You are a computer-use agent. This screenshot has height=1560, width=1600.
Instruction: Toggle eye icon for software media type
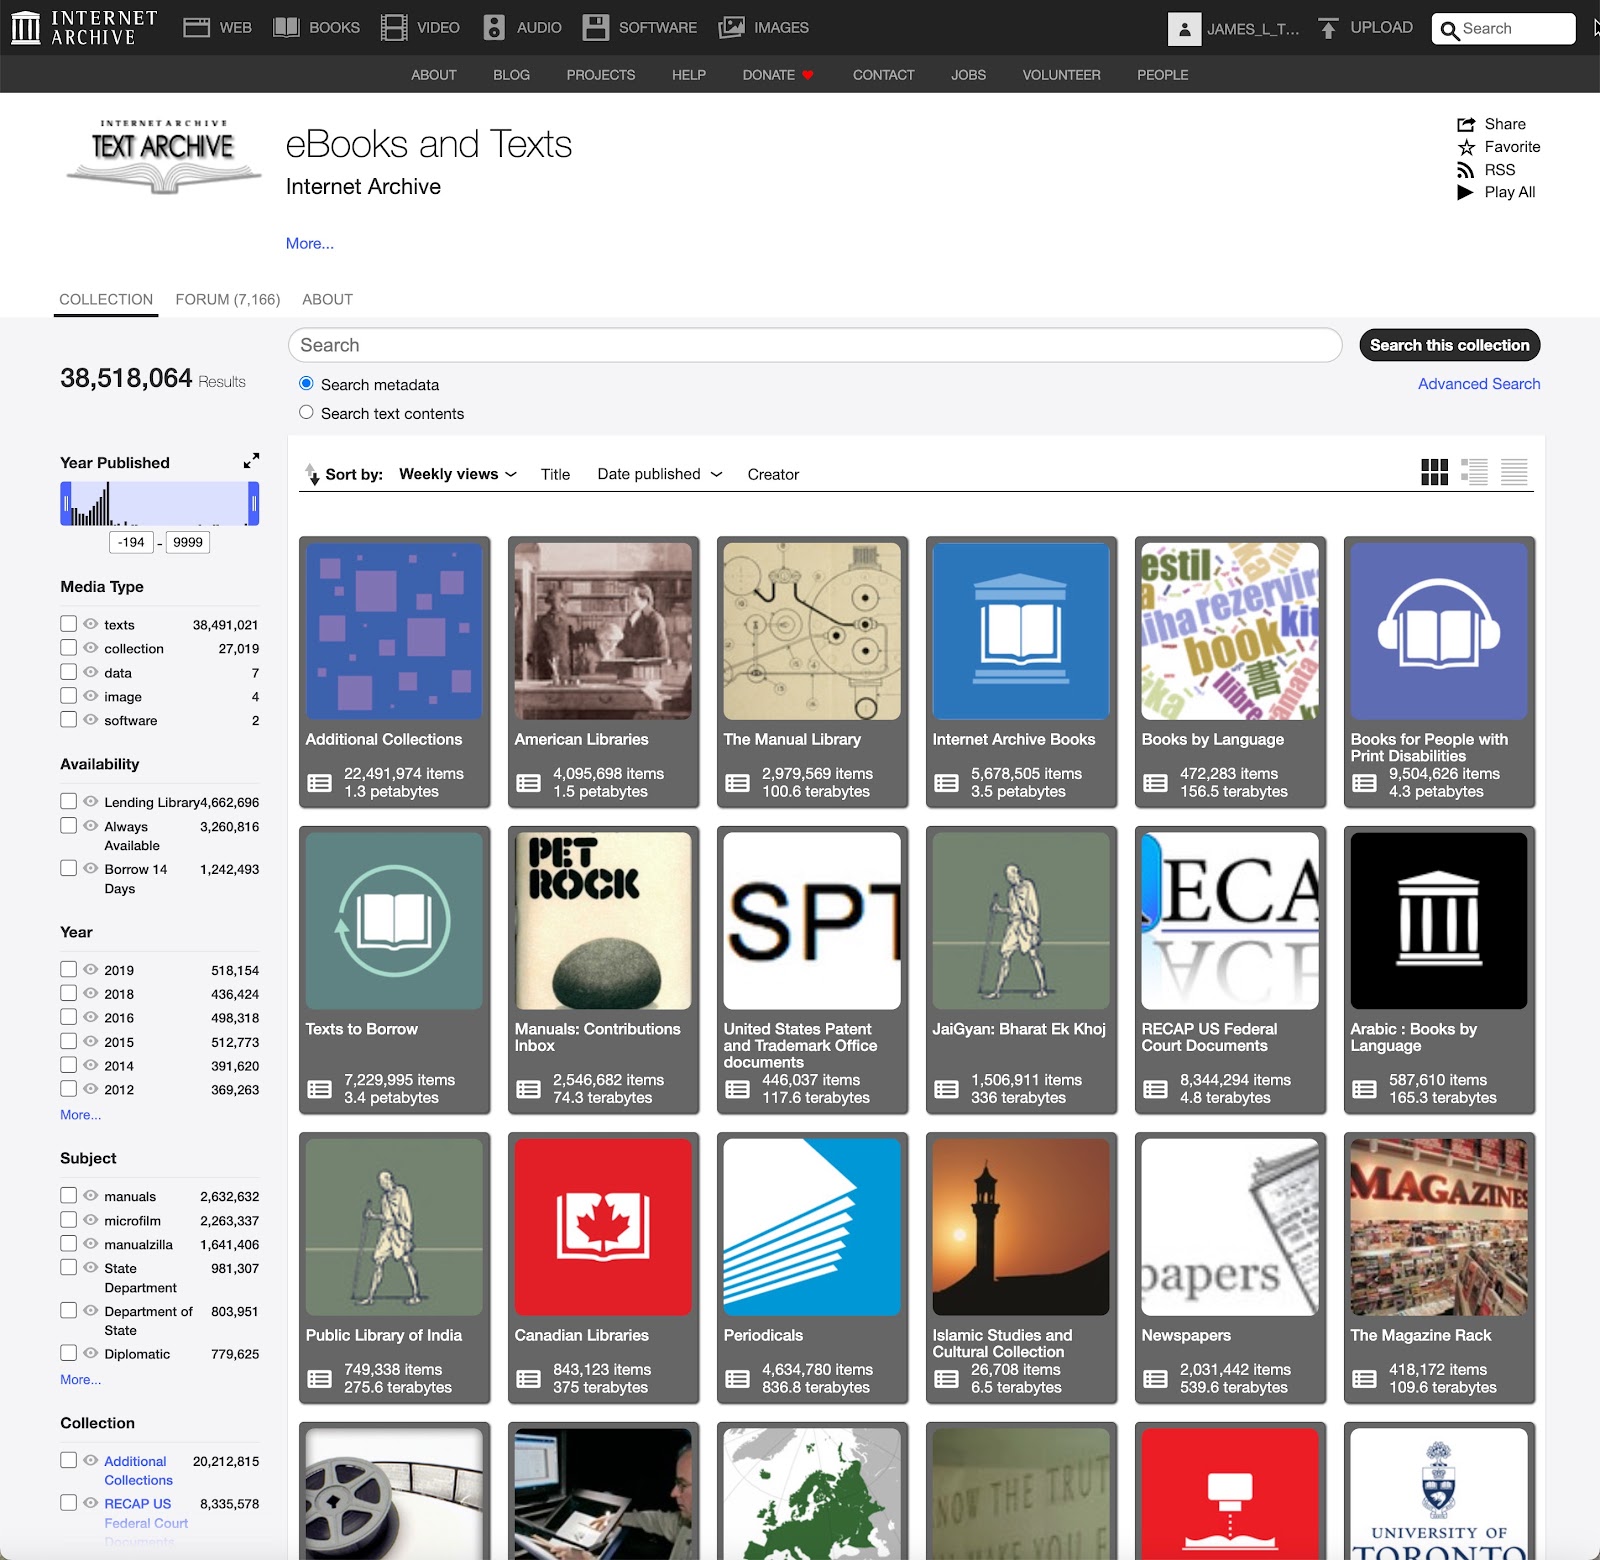pyautogui.click(x=91, y=719)
